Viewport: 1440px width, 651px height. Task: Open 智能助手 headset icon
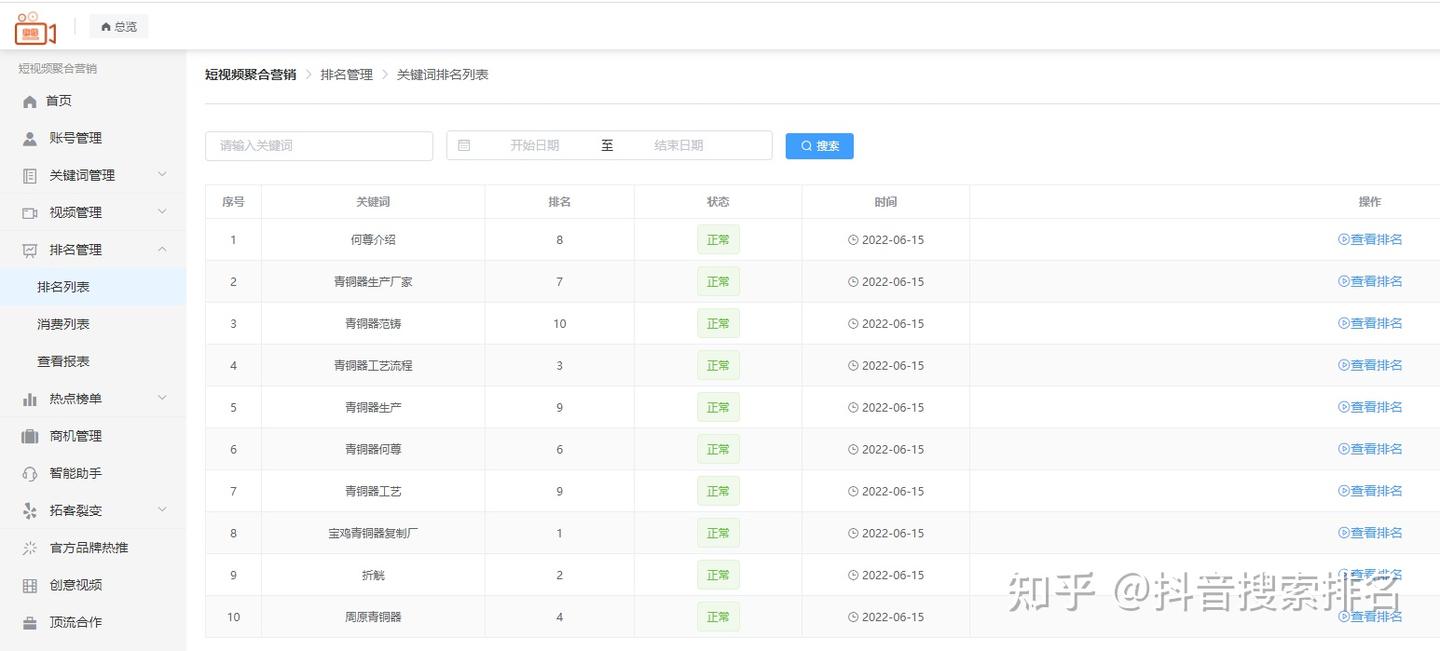pyautogui.click(x=30, y=473)
